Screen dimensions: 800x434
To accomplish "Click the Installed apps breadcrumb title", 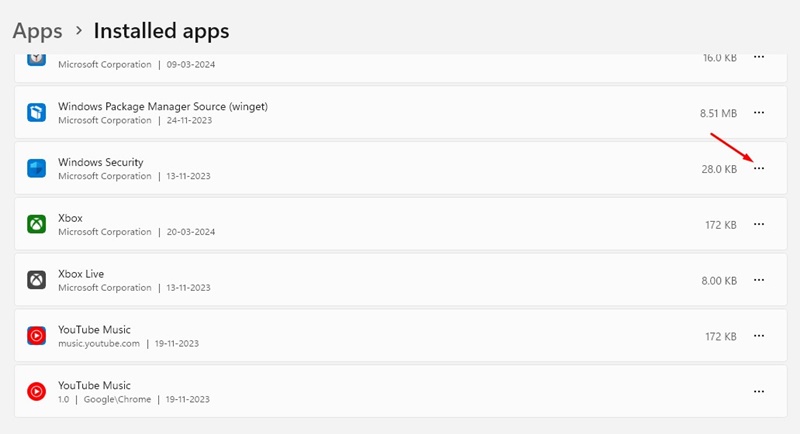I will [x=161, y=31].
